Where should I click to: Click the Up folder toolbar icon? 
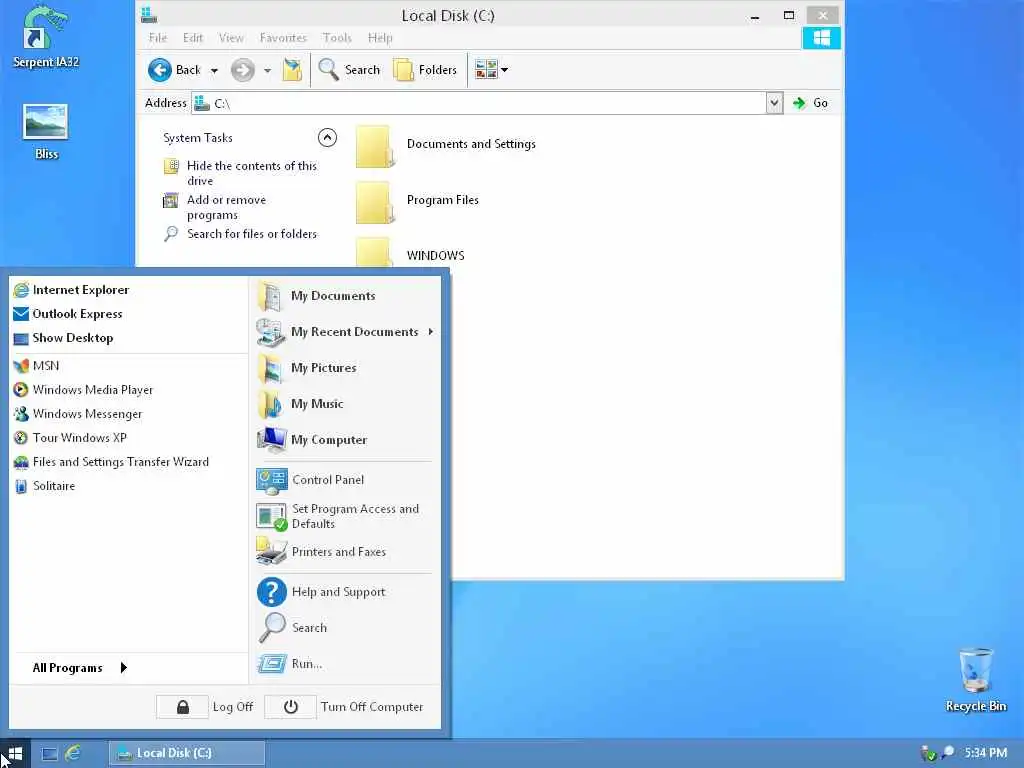pos(292,69)
